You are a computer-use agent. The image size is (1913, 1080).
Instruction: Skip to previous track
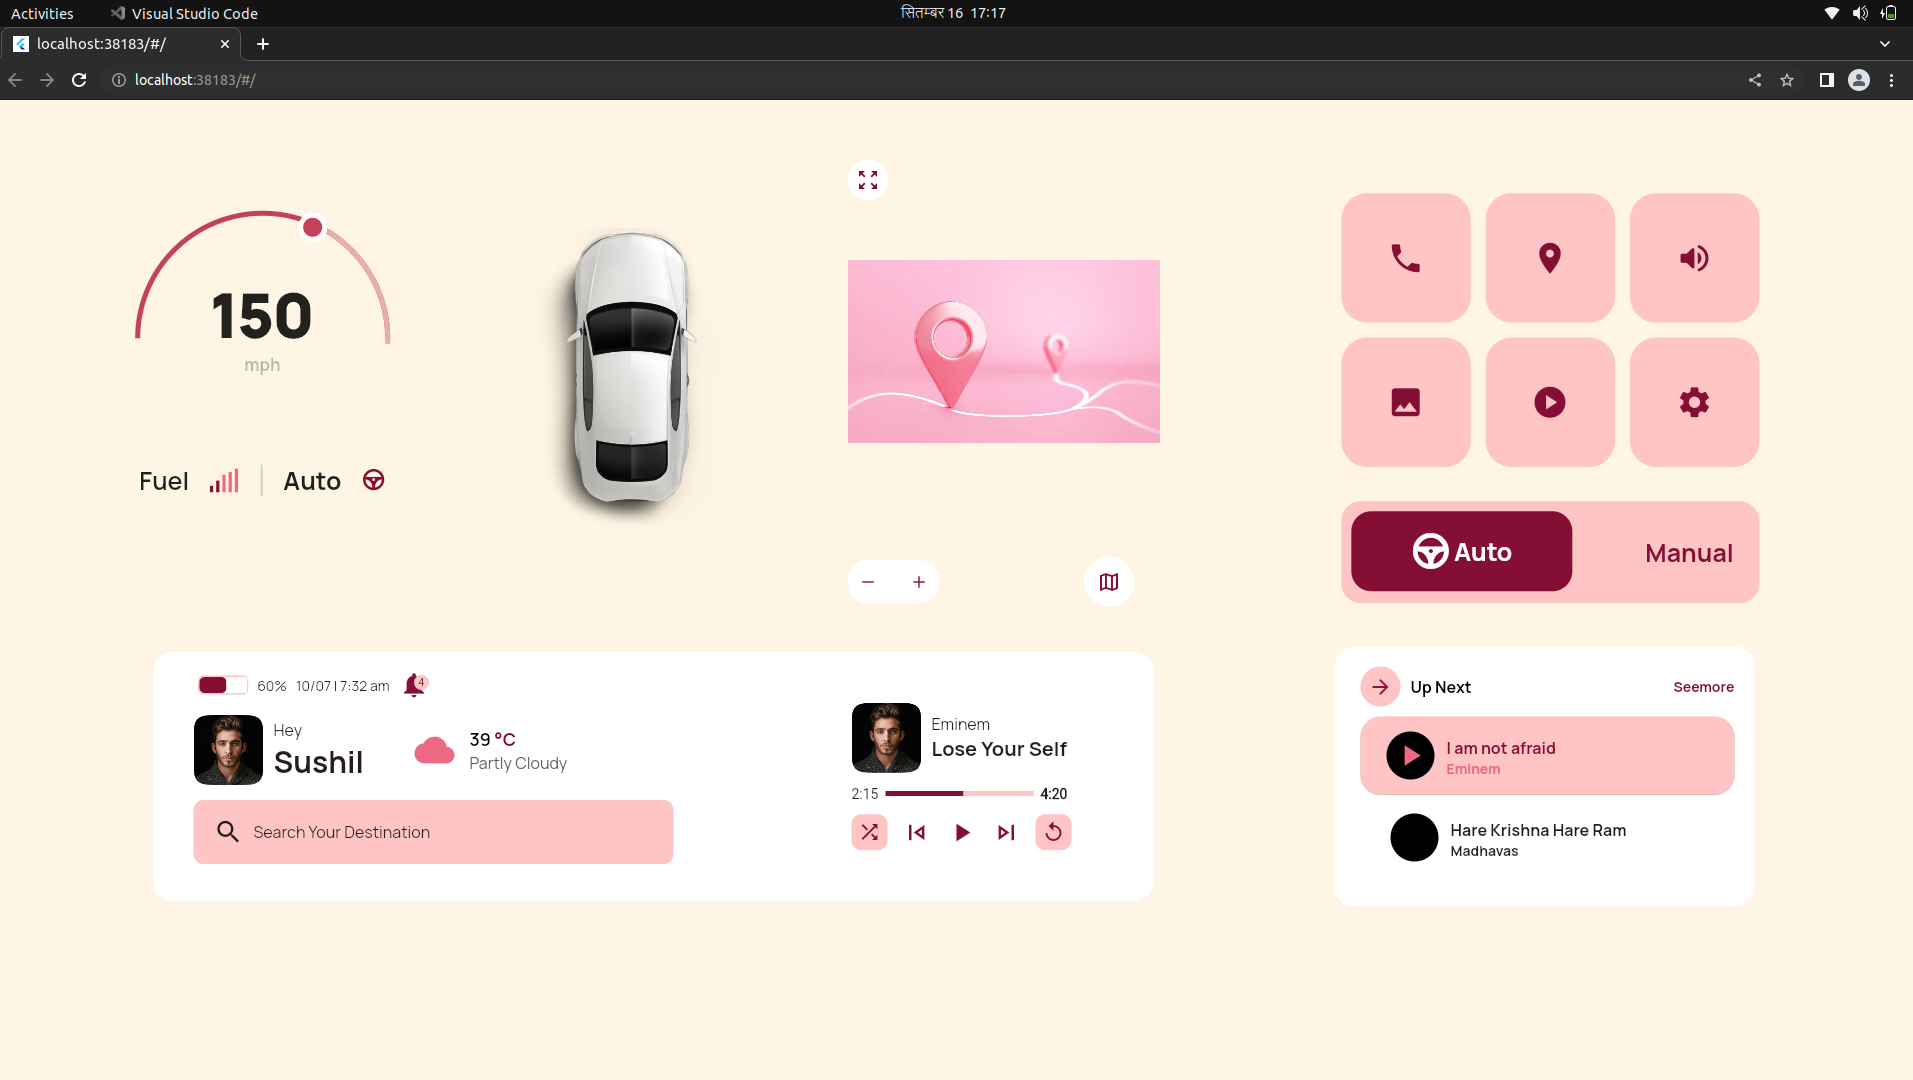pyautogui.click(x=916, y=832)
